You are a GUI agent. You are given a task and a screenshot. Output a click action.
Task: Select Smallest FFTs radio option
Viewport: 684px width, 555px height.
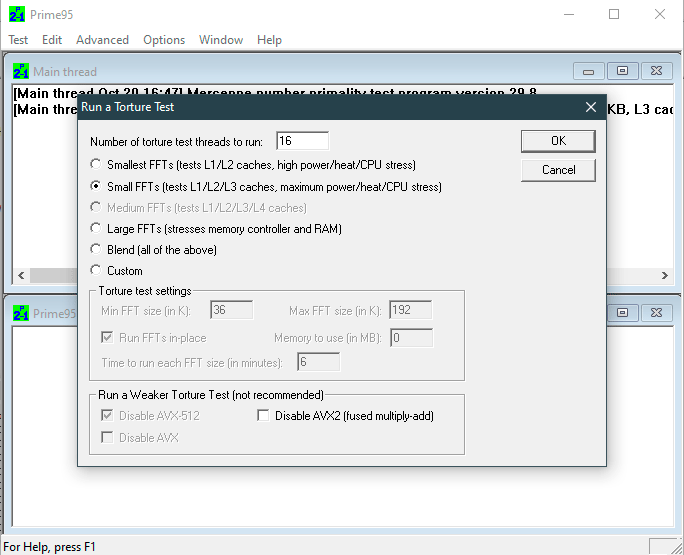[x=253, y=164]
